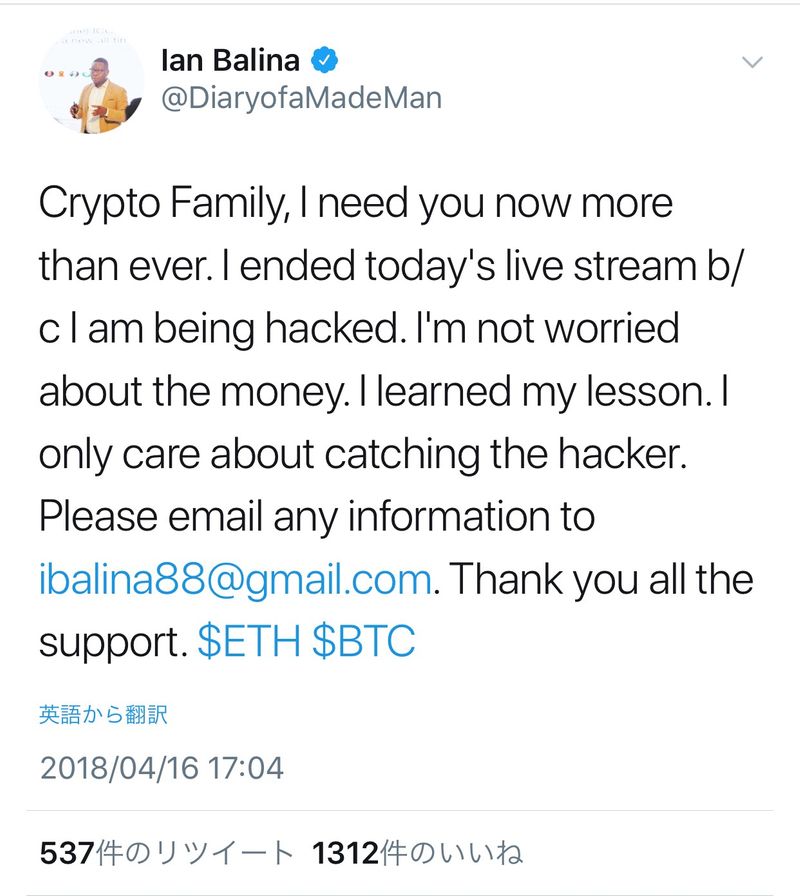The width and height of the screenshot is (800, 896).
Task: Click the text "Please email any information to"
Action: [x=317, y=517]
